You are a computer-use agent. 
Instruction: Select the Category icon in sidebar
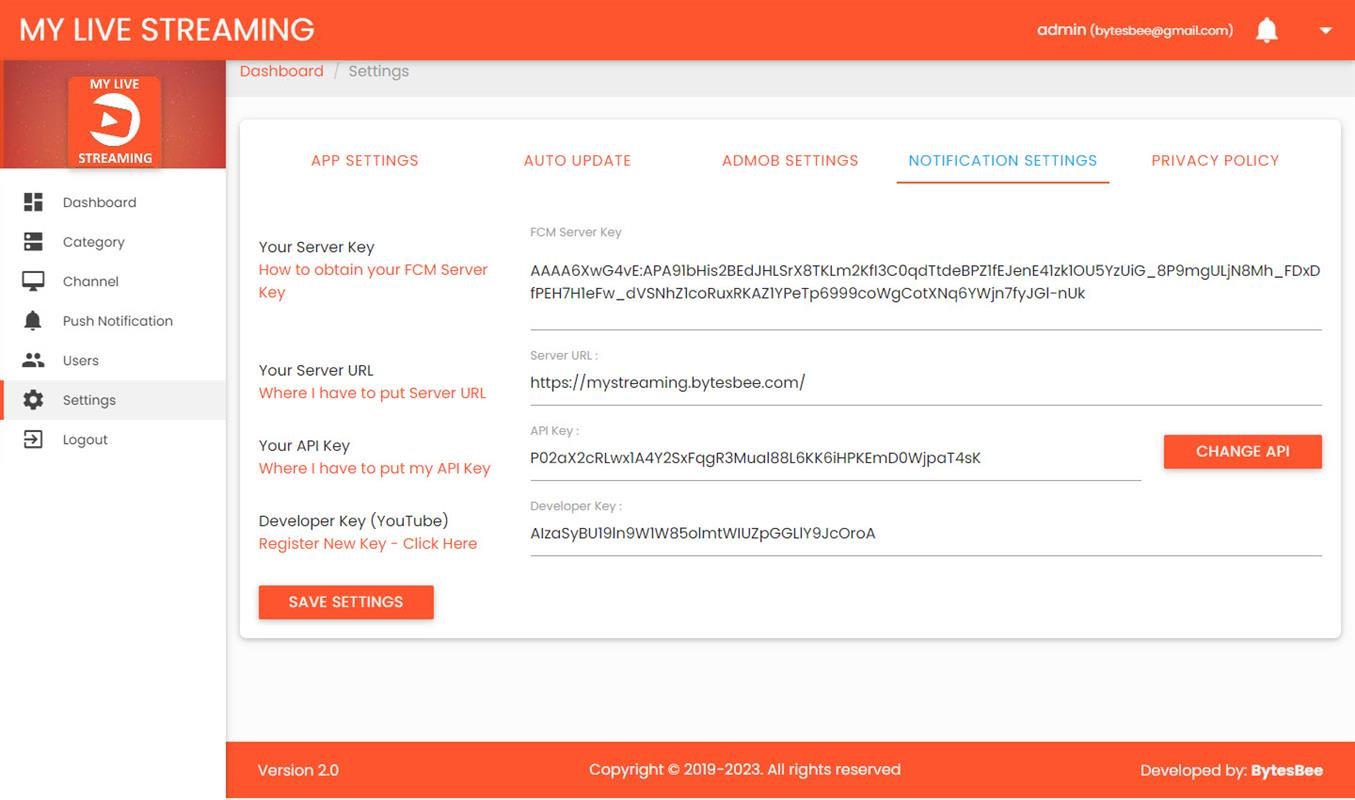[33, 241]
